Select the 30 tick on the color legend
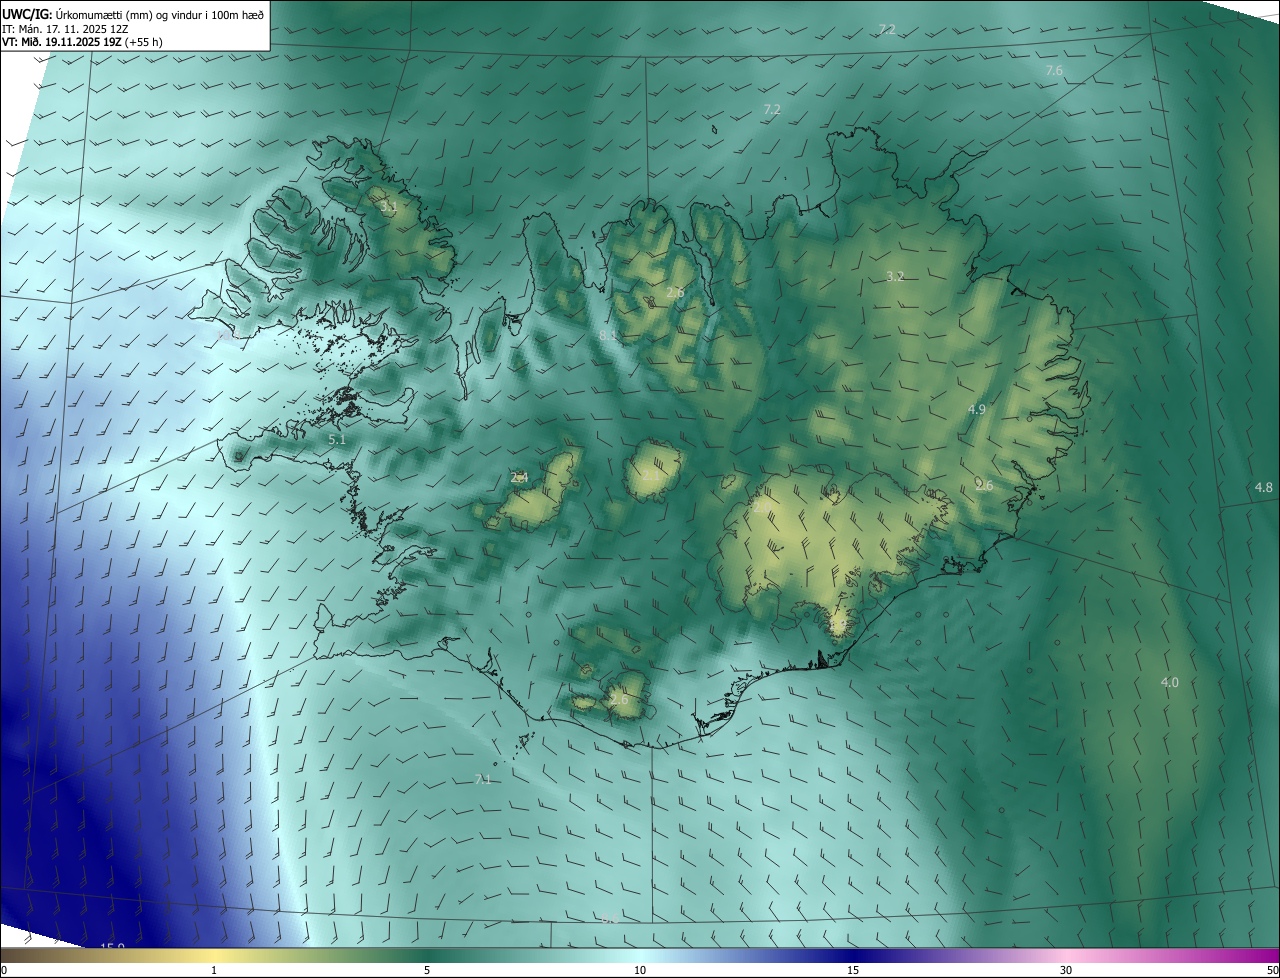 tap(1066, 970)
